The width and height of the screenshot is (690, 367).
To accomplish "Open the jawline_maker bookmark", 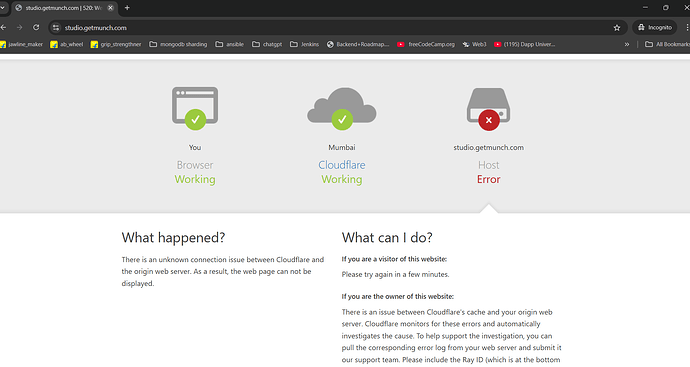I will pos(22,44).
